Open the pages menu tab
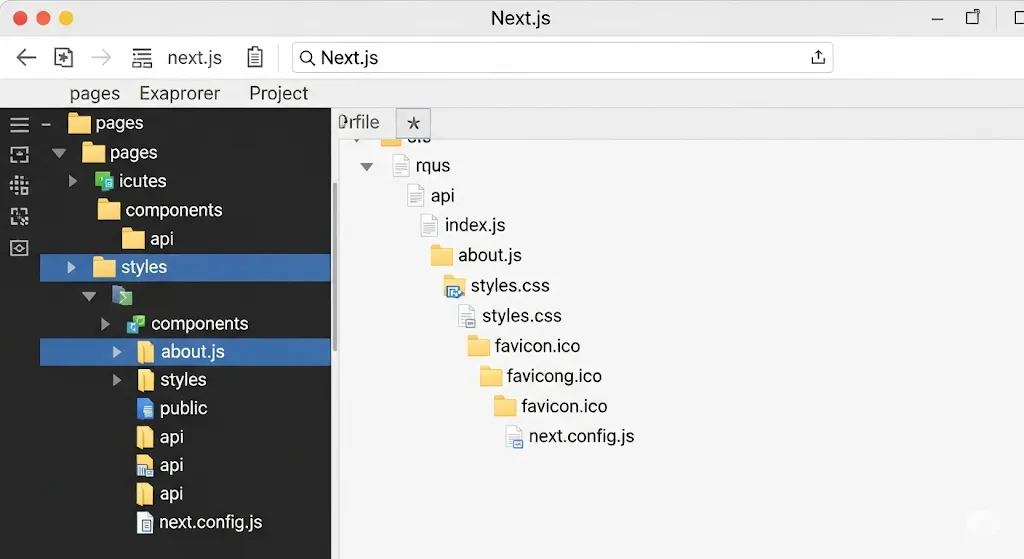 (x=95, y=93)
